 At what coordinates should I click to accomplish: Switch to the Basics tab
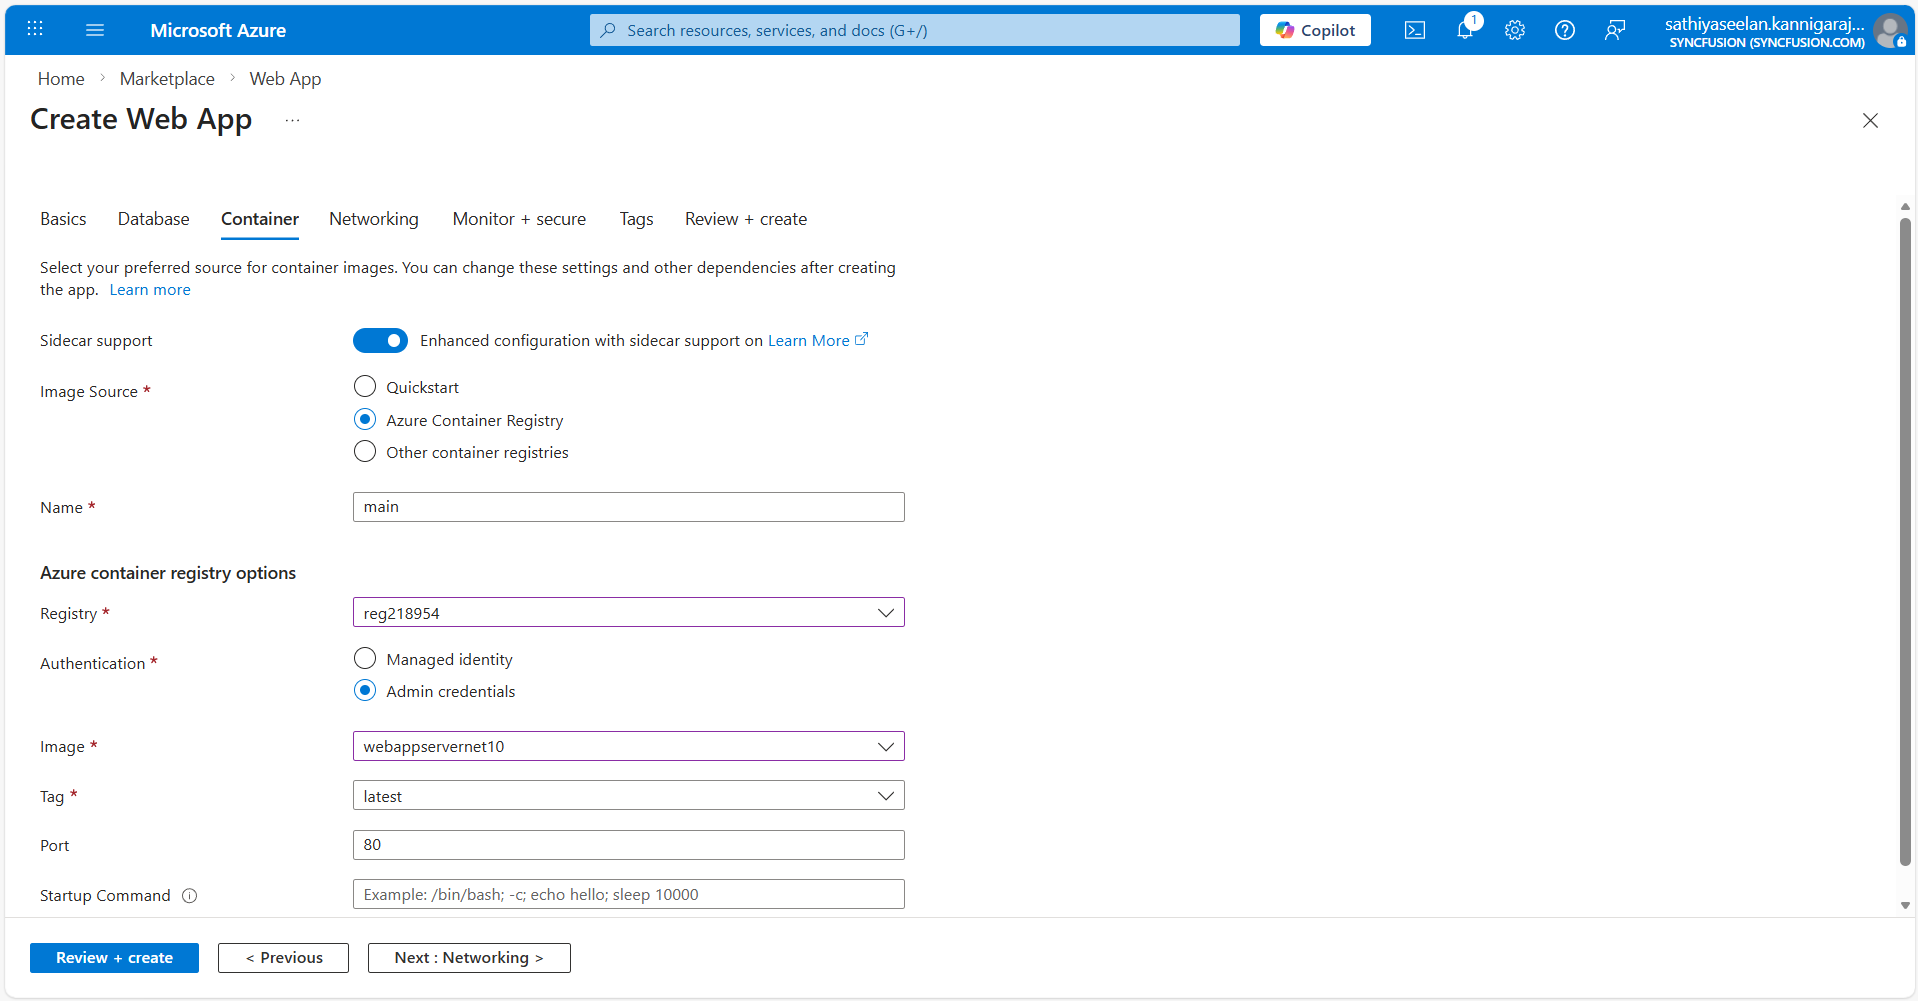63,219
